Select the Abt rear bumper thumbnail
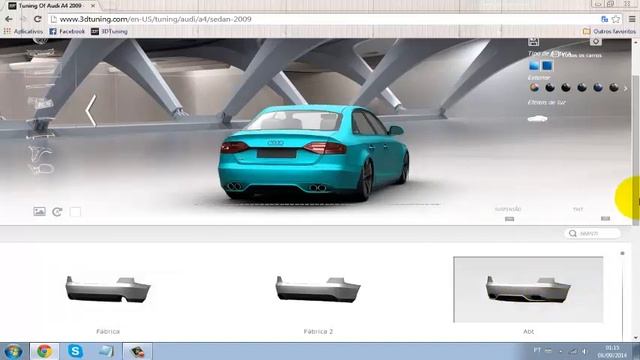The image size is (640, 360). [528, 289]
